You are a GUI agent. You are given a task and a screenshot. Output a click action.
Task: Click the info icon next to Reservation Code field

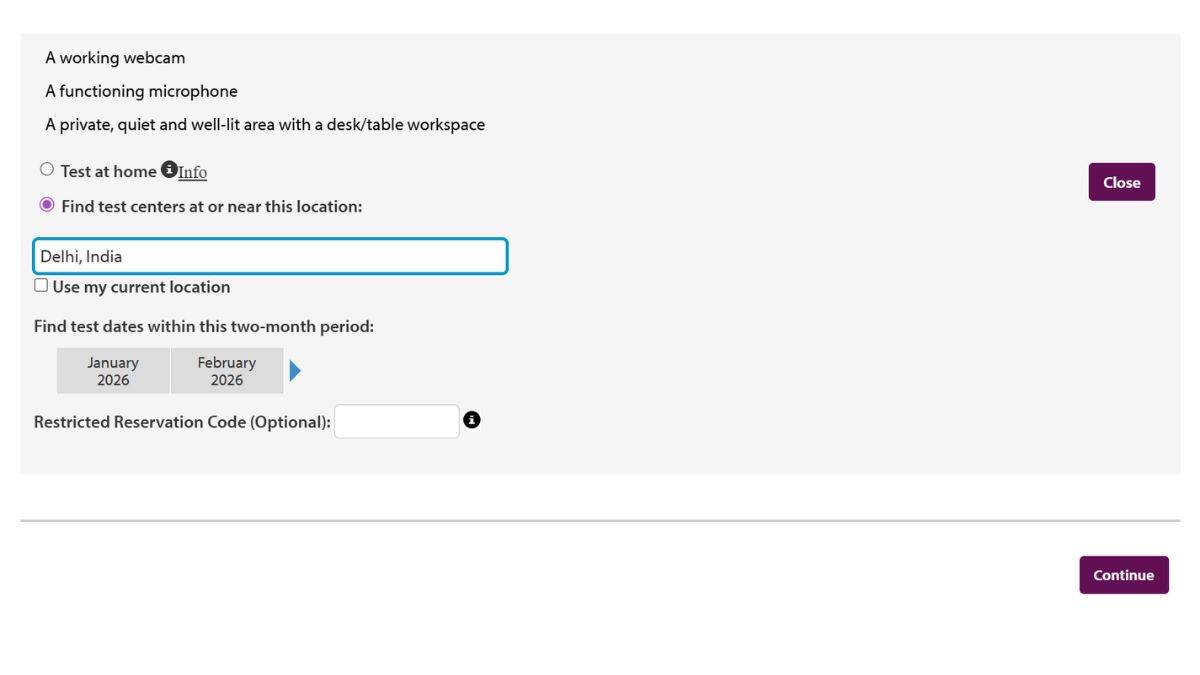[472, 421]
